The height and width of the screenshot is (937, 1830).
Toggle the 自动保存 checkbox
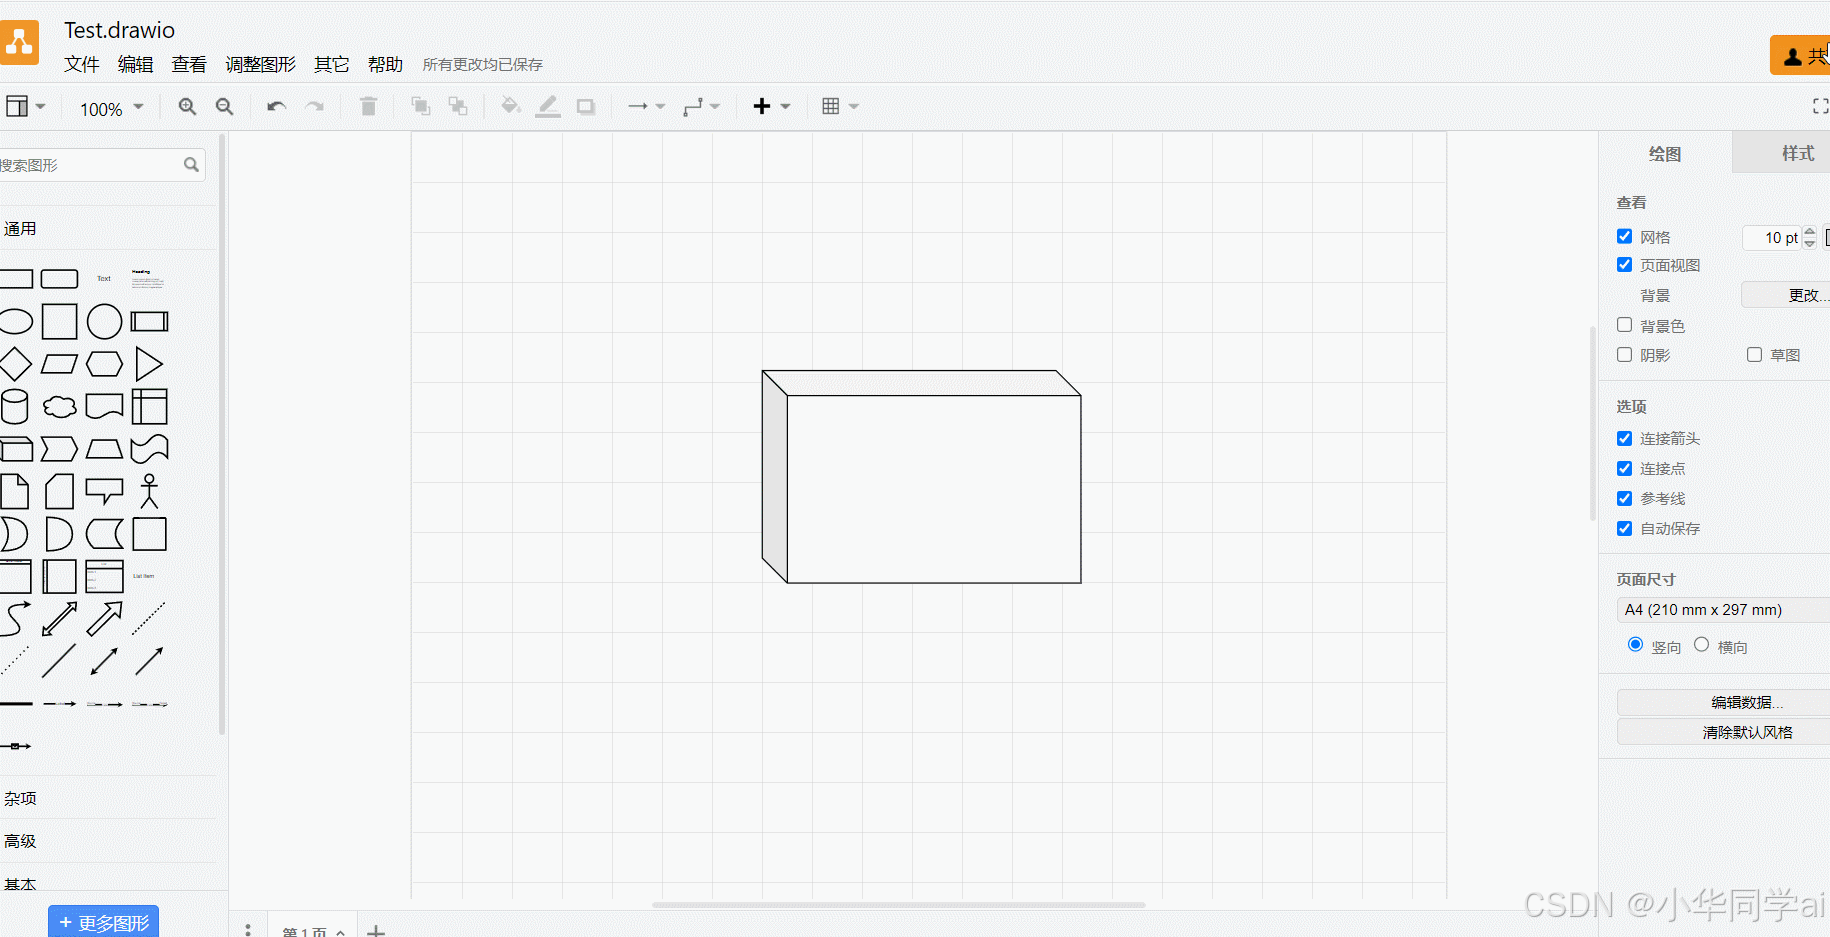(1624, 528)
